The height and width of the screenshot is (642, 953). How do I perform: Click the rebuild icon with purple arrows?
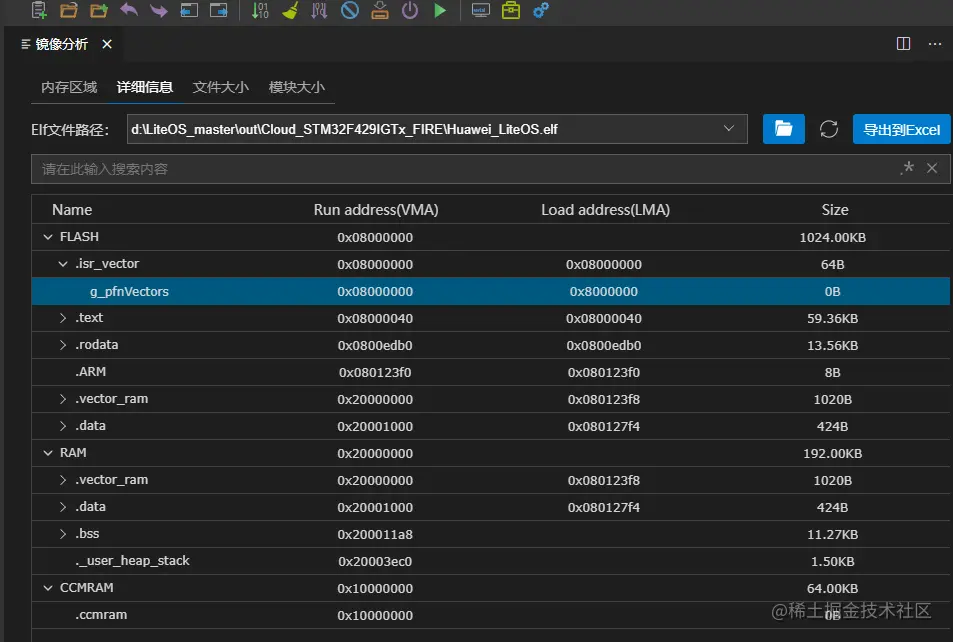coord(320,10)
